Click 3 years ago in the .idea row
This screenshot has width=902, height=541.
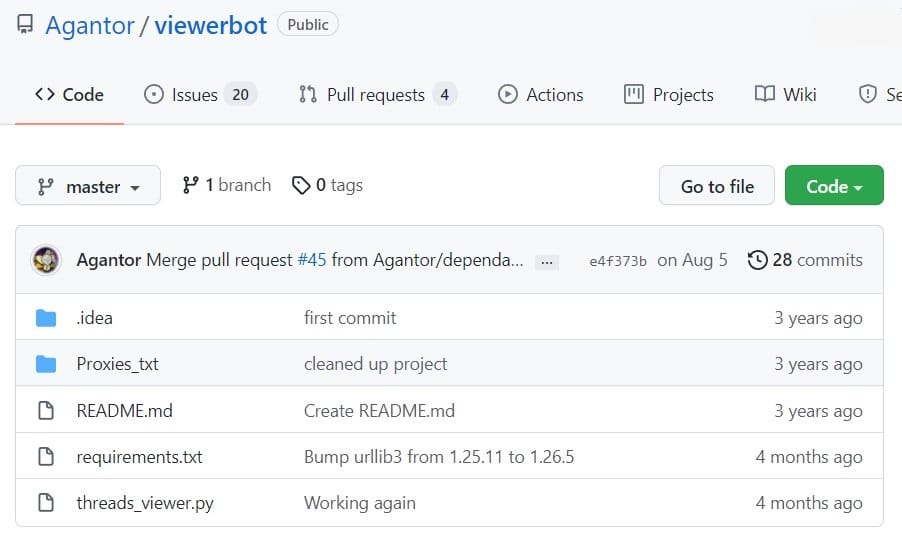(x=818, y=318)
